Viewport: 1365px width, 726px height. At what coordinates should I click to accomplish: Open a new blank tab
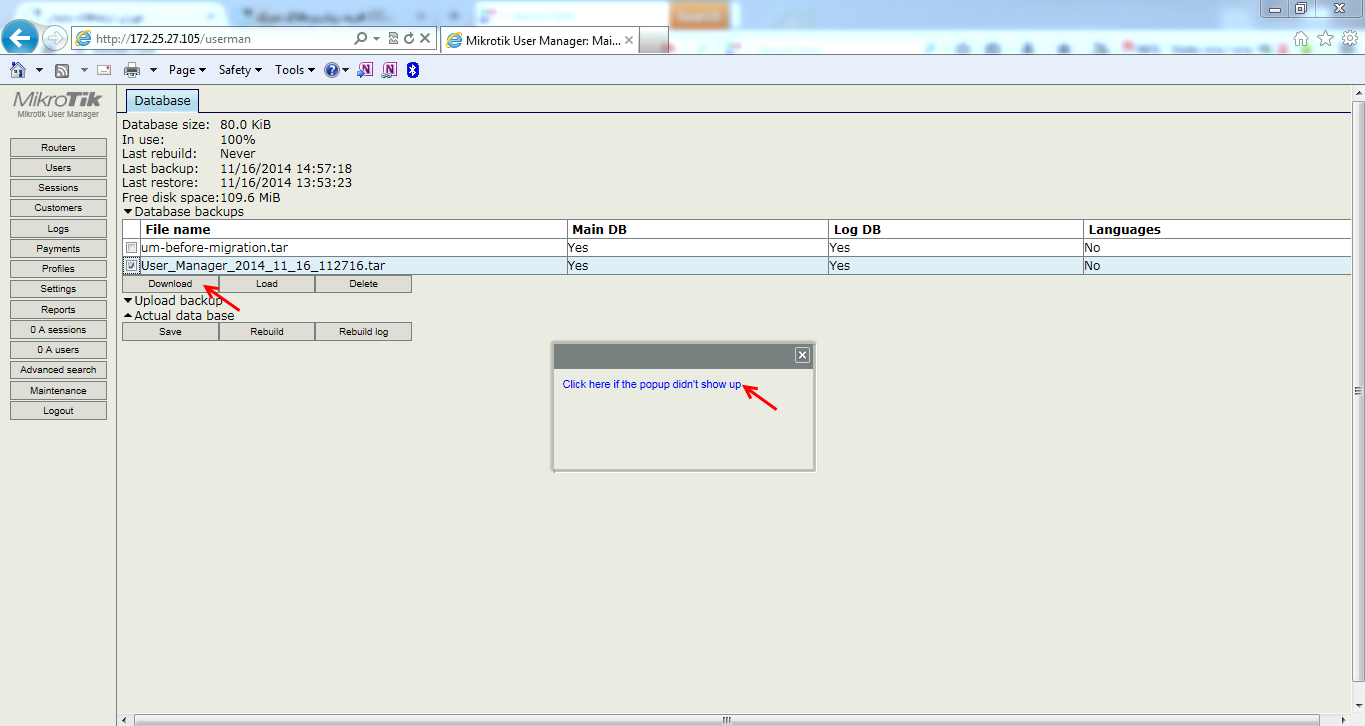point(653,41)
